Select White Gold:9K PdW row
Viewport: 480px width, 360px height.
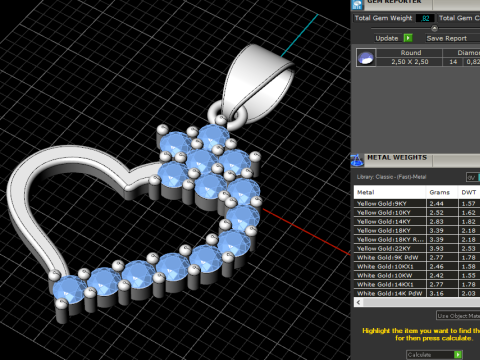point(417,258)
